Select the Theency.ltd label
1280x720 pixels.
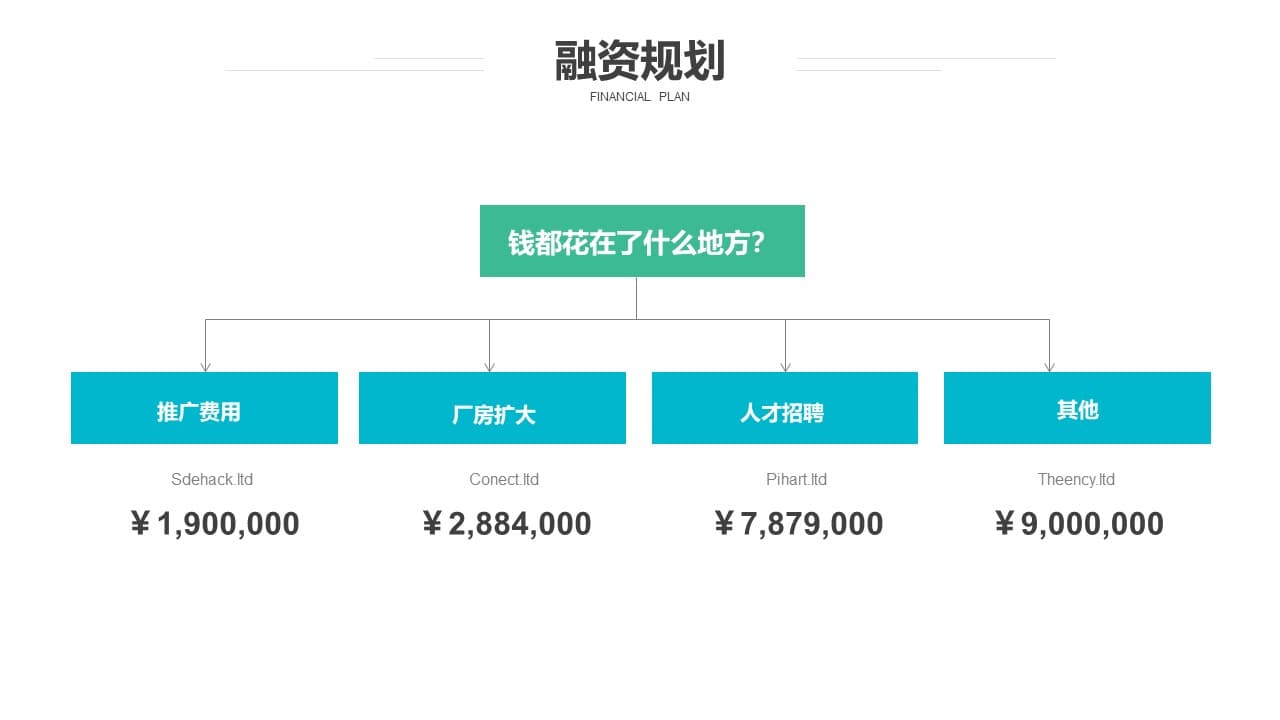point(1076,480)
